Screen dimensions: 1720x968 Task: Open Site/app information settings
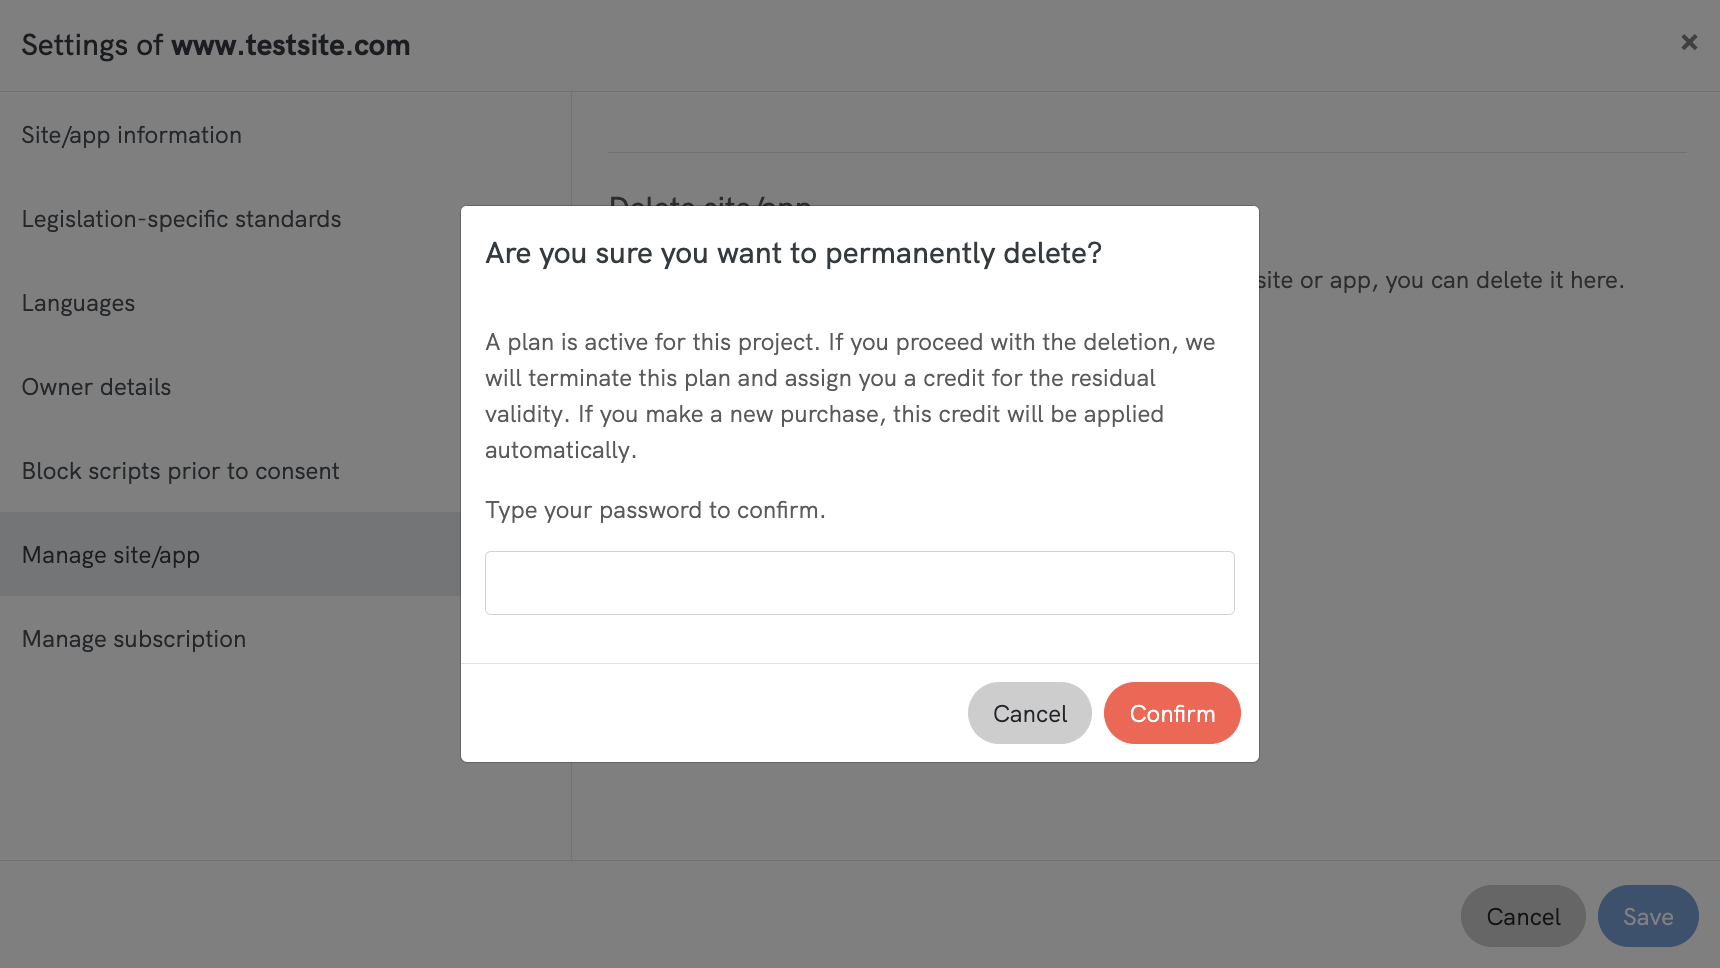(132, 135)
